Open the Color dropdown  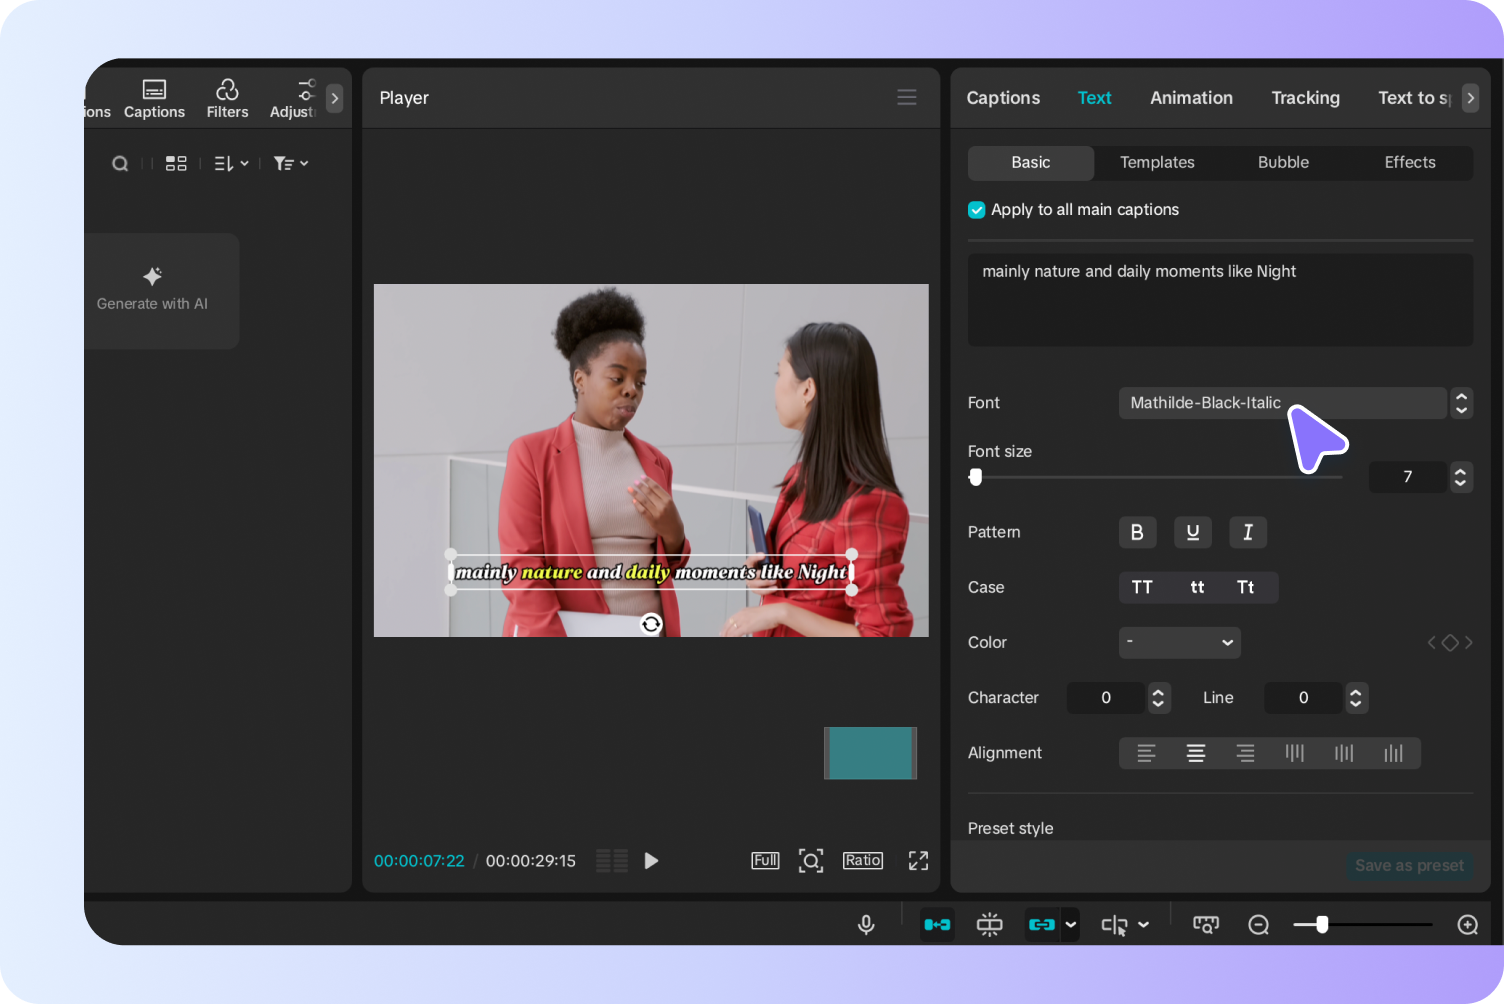1179,642
